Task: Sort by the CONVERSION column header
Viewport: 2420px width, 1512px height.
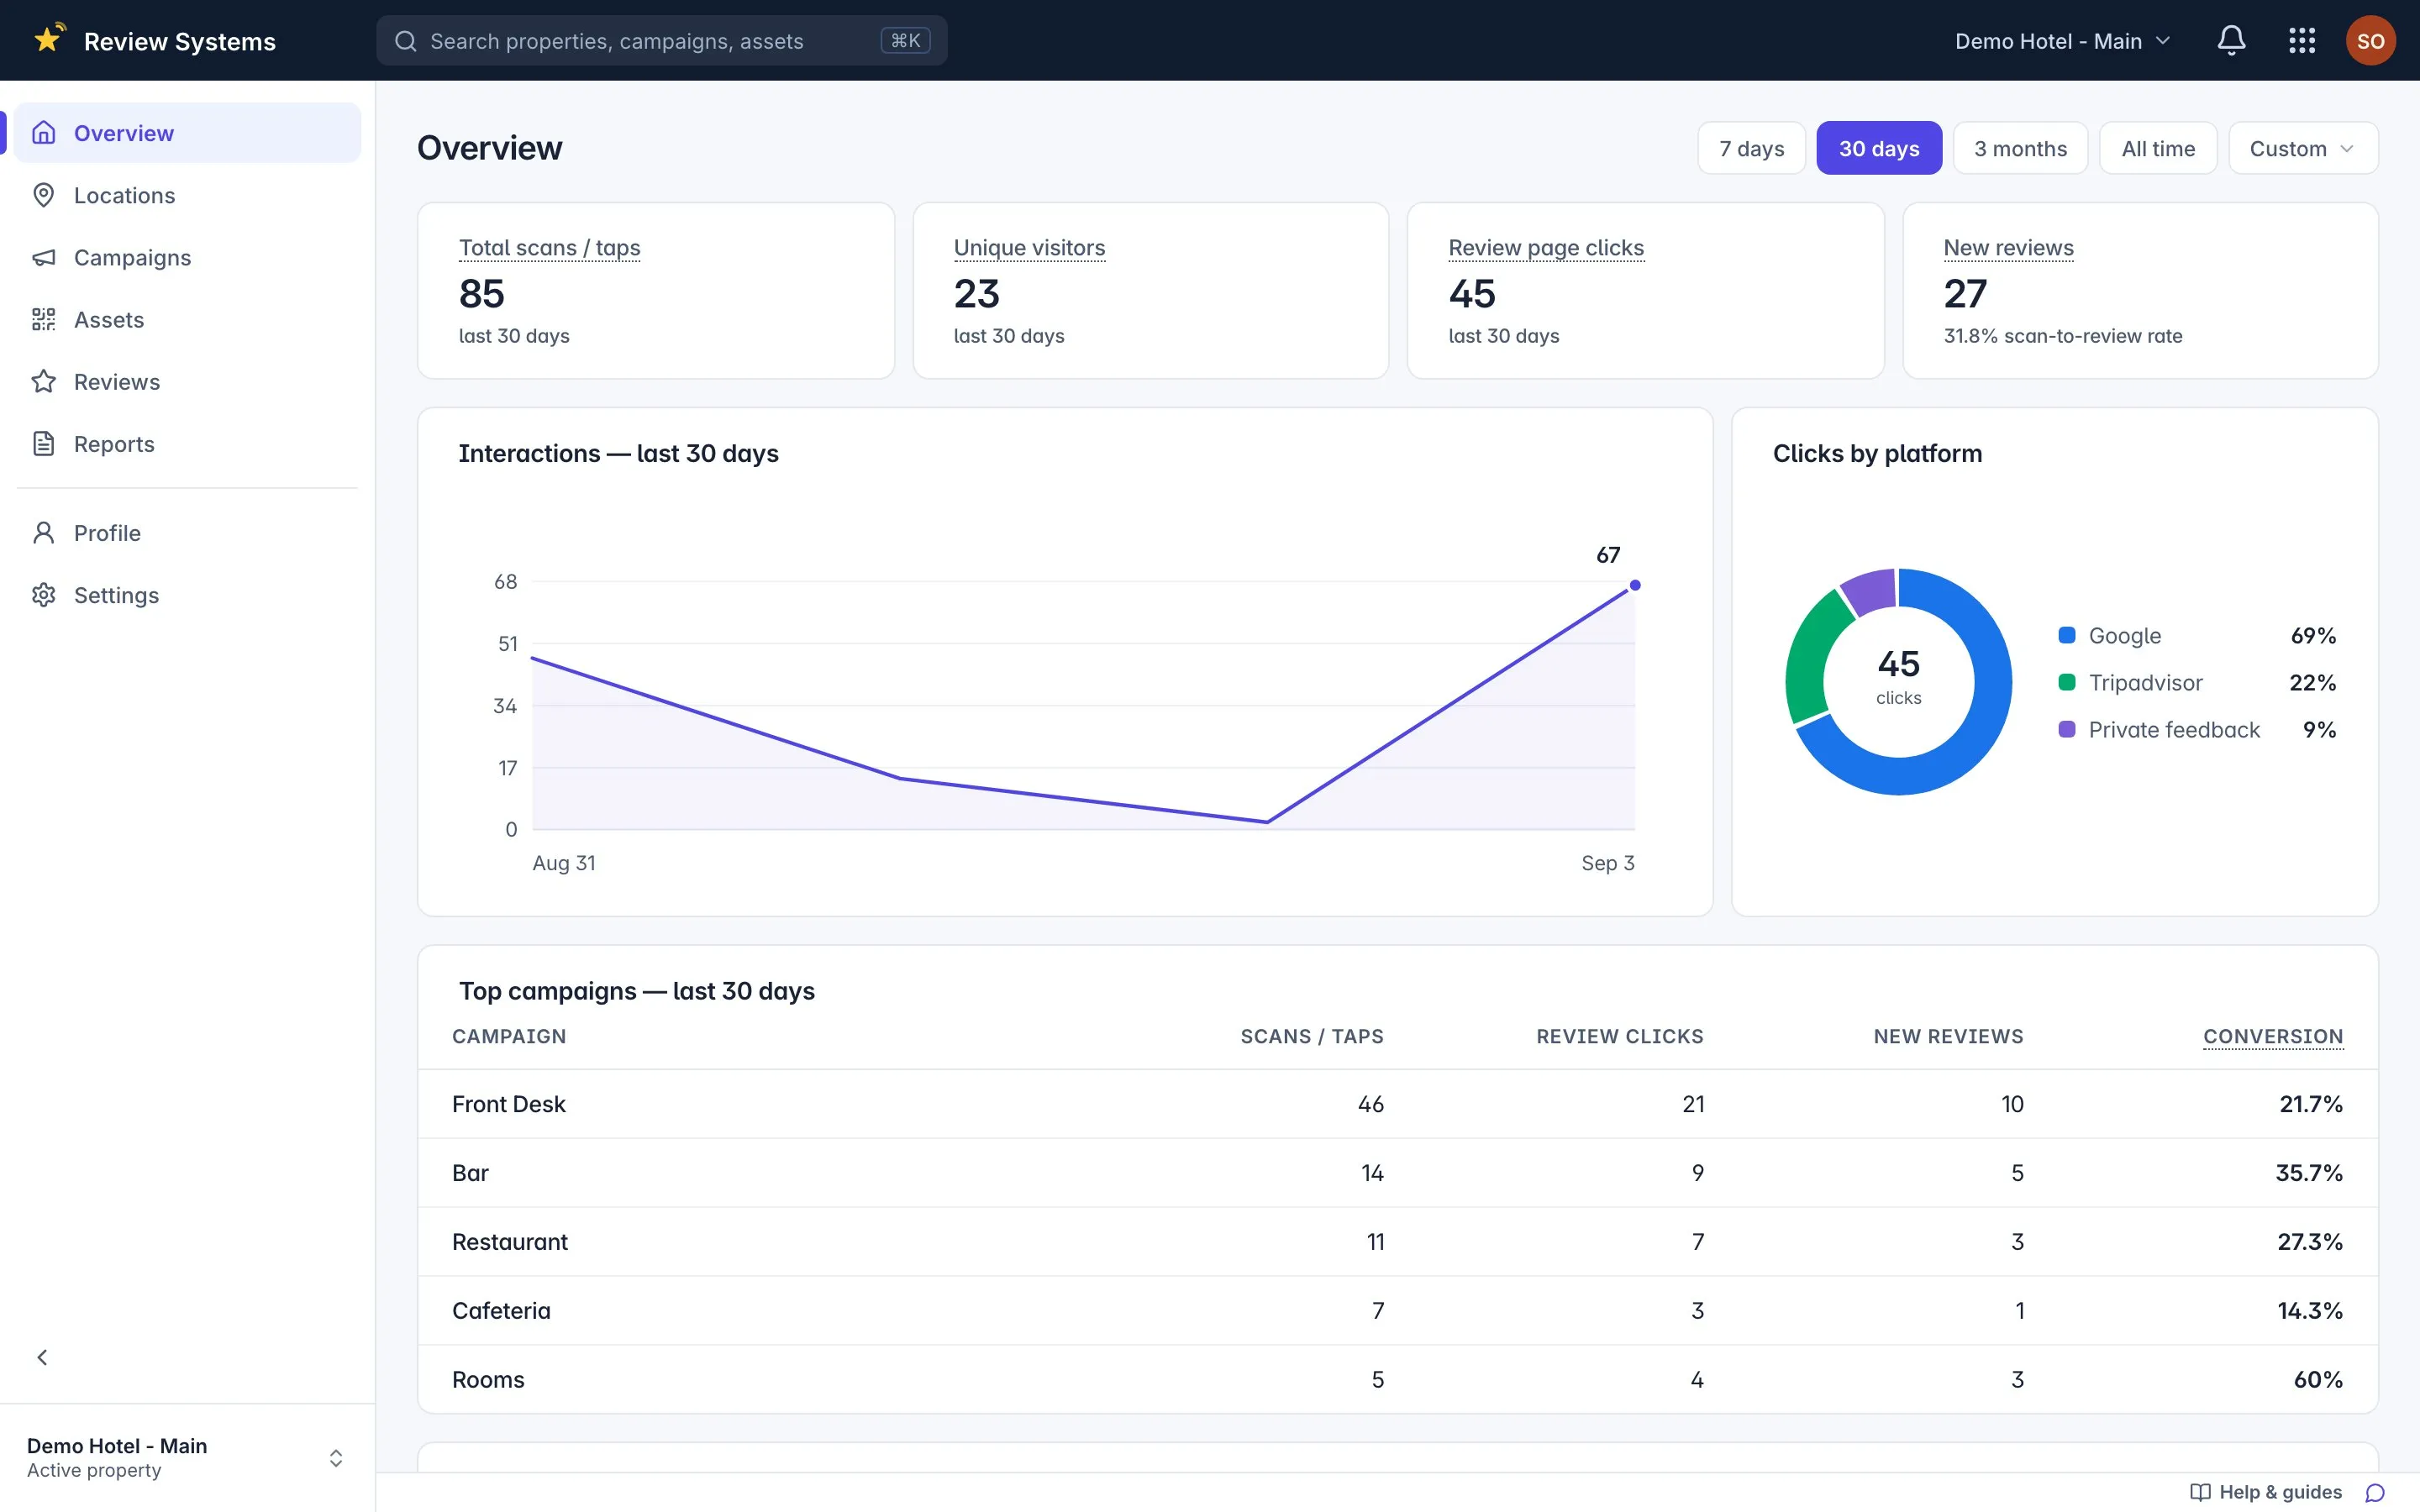Action: point(2273,1036)
